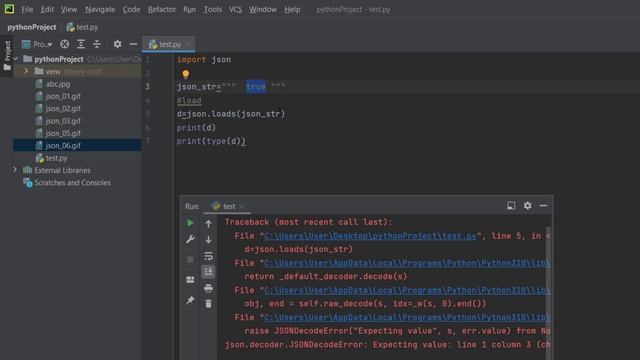Viewport: 640px width, 360px height.
Task: Open the View menu
Action: pyautogui.click(x=69, y=9)
